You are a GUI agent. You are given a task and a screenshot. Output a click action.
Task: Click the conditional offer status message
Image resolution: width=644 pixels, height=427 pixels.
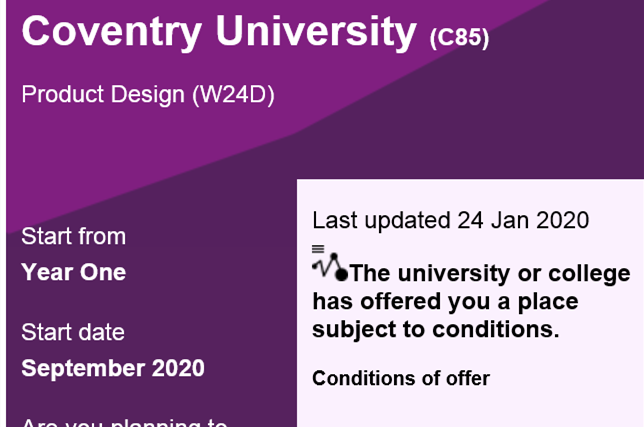pos(471,300)
